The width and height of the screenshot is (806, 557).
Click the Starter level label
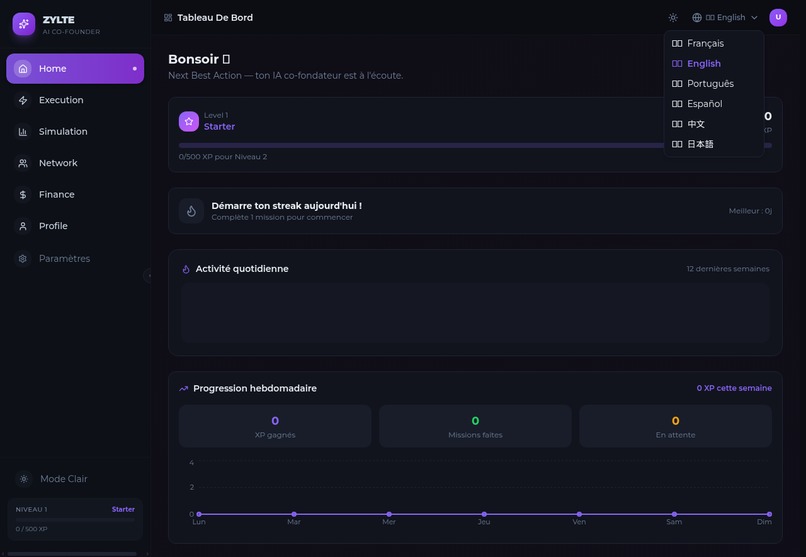tap(219, 126)
